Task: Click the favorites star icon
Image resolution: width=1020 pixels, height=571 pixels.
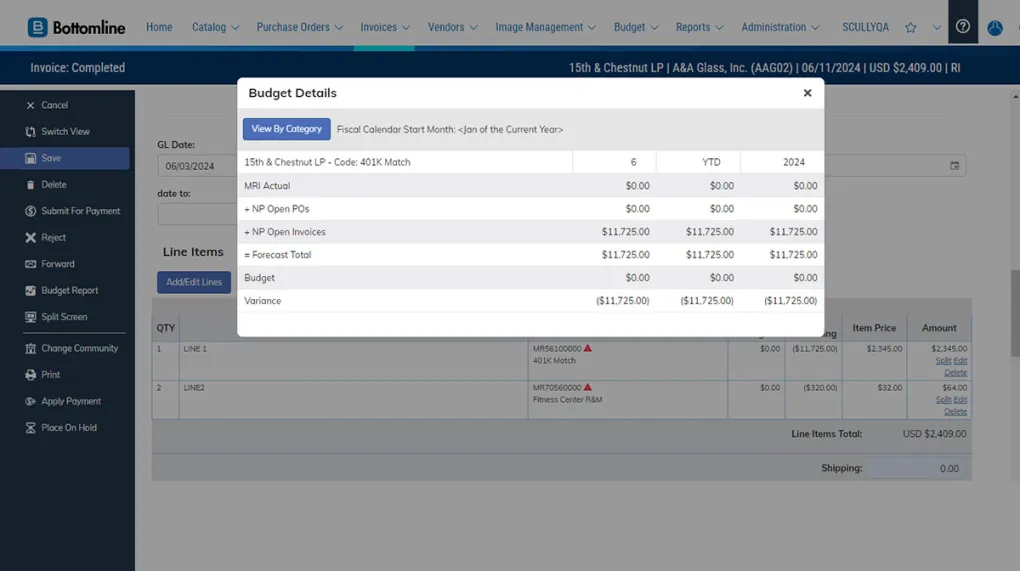Action: (x=910, y=28)
